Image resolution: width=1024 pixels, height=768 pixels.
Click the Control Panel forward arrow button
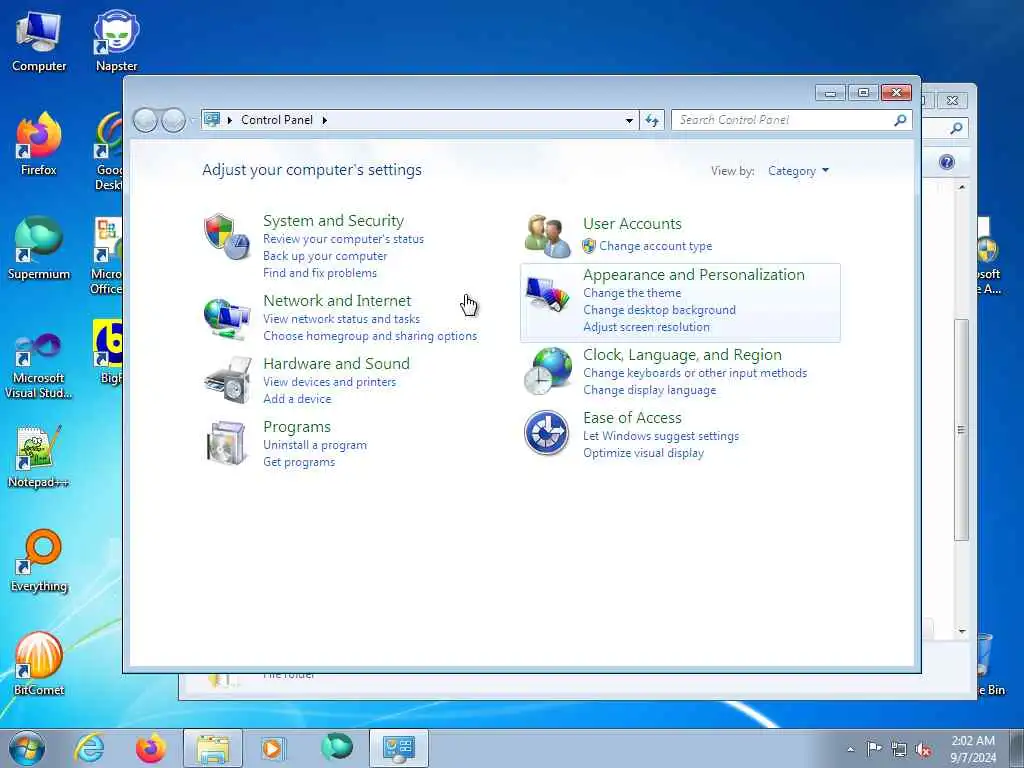click(173, 120)
